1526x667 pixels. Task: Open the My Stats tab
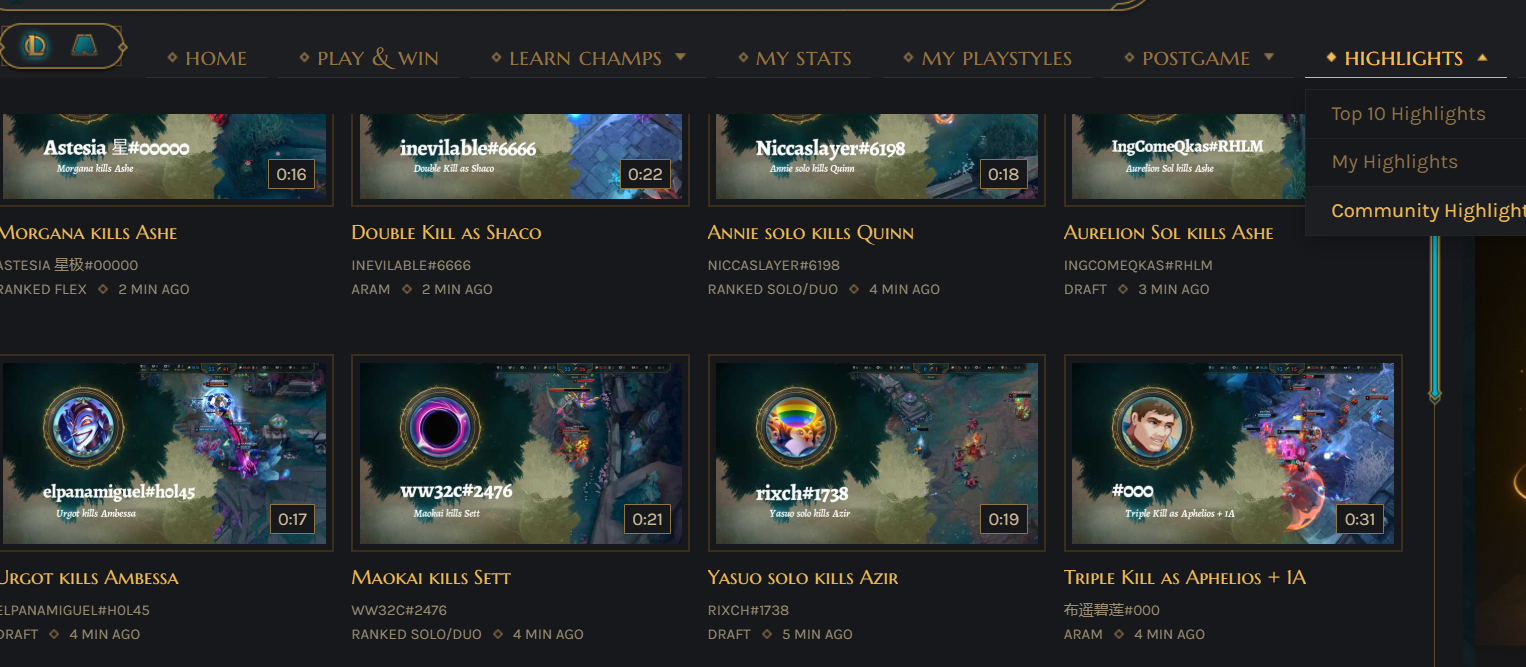click(794, 58)
